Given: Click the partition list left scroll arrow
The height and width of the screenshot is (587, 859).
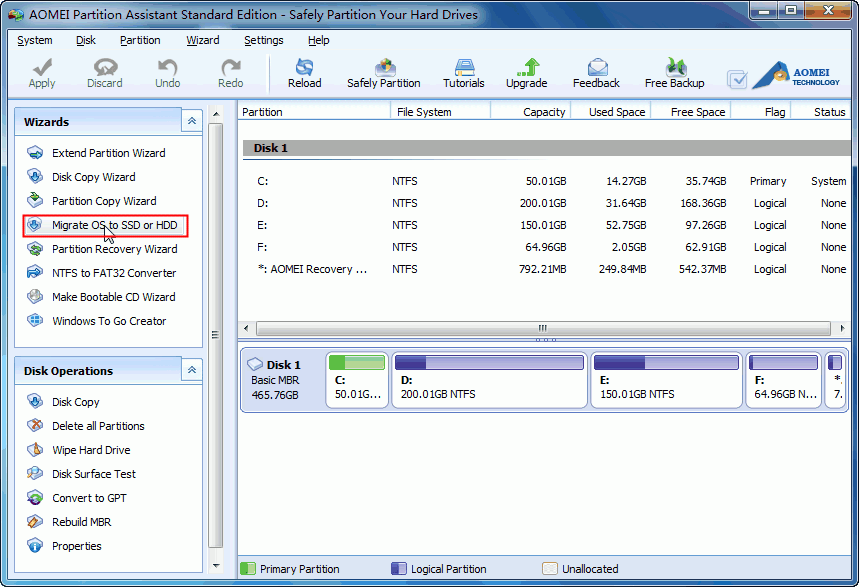Looking at the screenshot, I should pyautogui.click(x=246, y=328).
